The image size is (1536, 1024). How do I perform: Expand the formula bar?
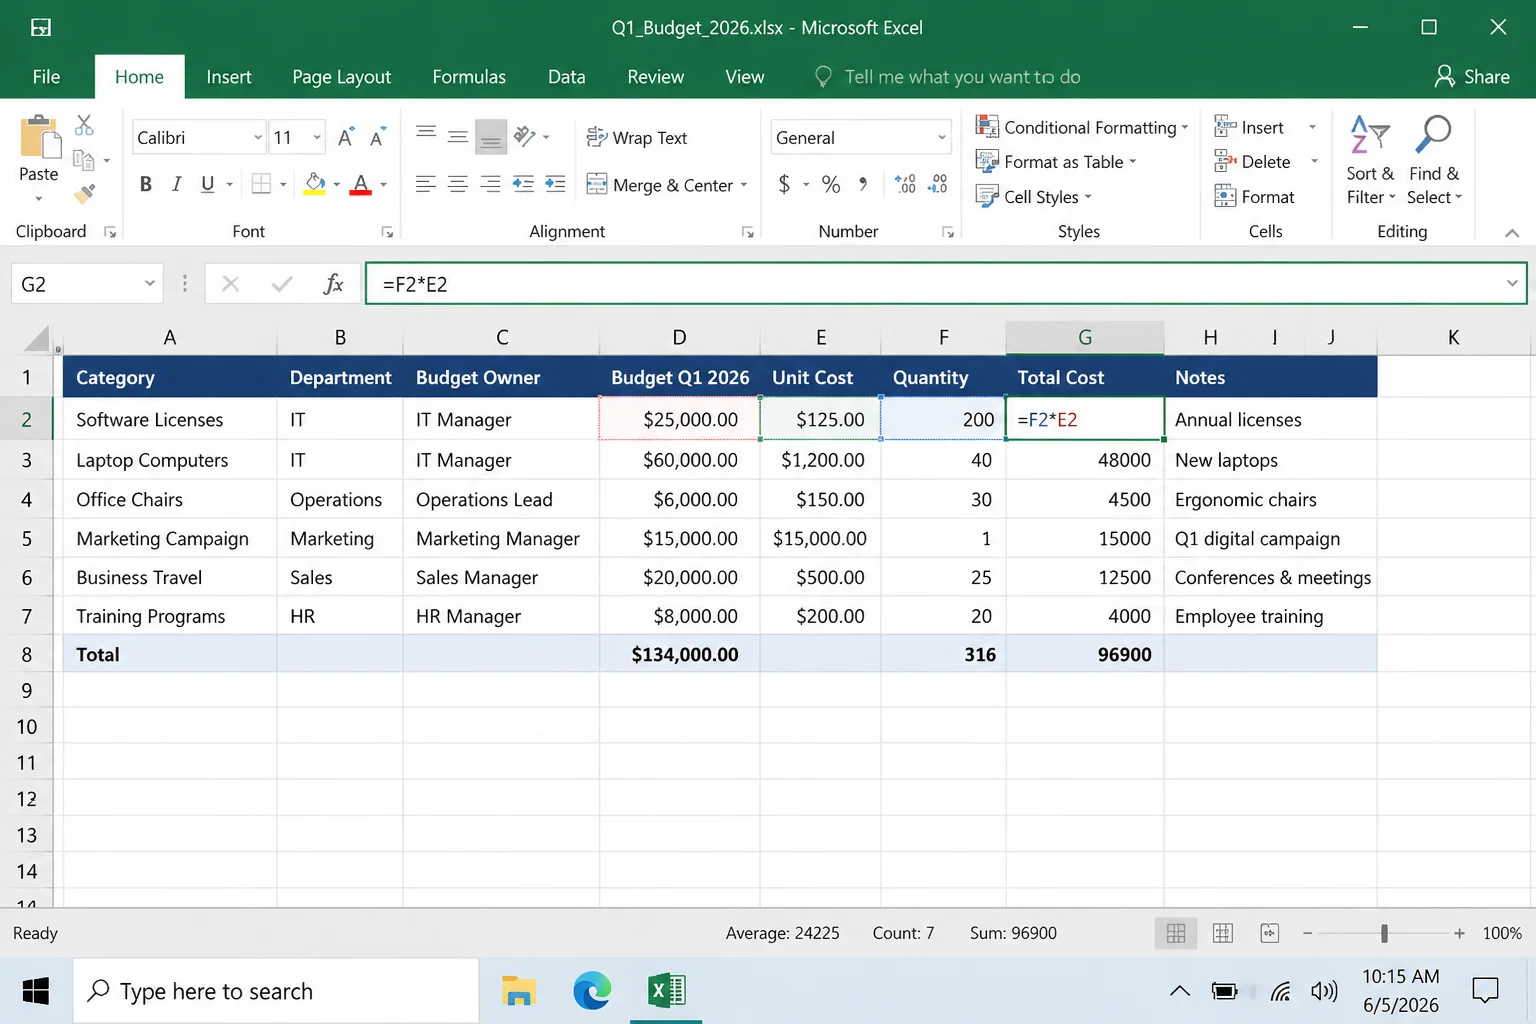1512,284
